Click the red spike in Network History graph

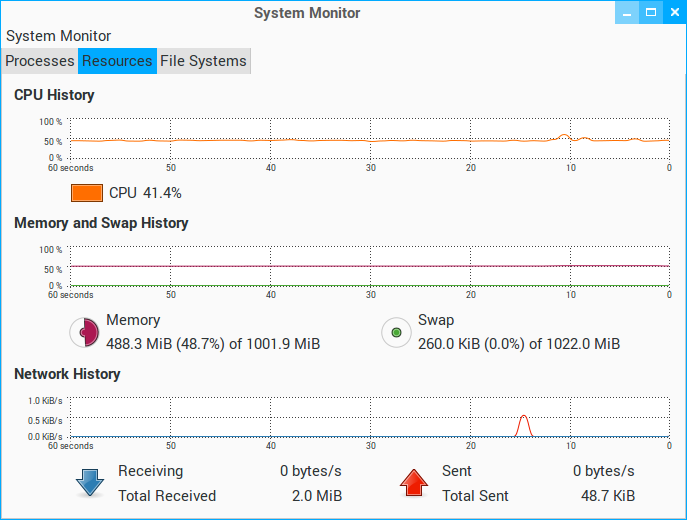[522, 425]
